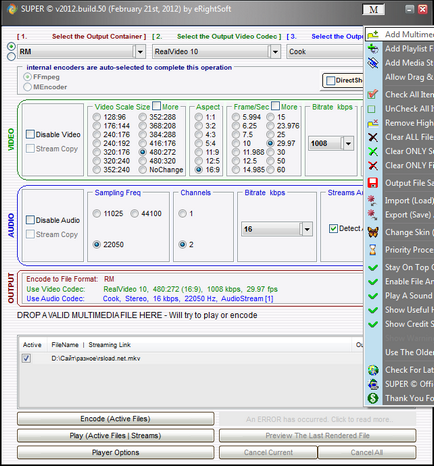Click the red X Clear ONLY icon
The width and height of the screenshot is (434, 466).
(x=373, y=165)
